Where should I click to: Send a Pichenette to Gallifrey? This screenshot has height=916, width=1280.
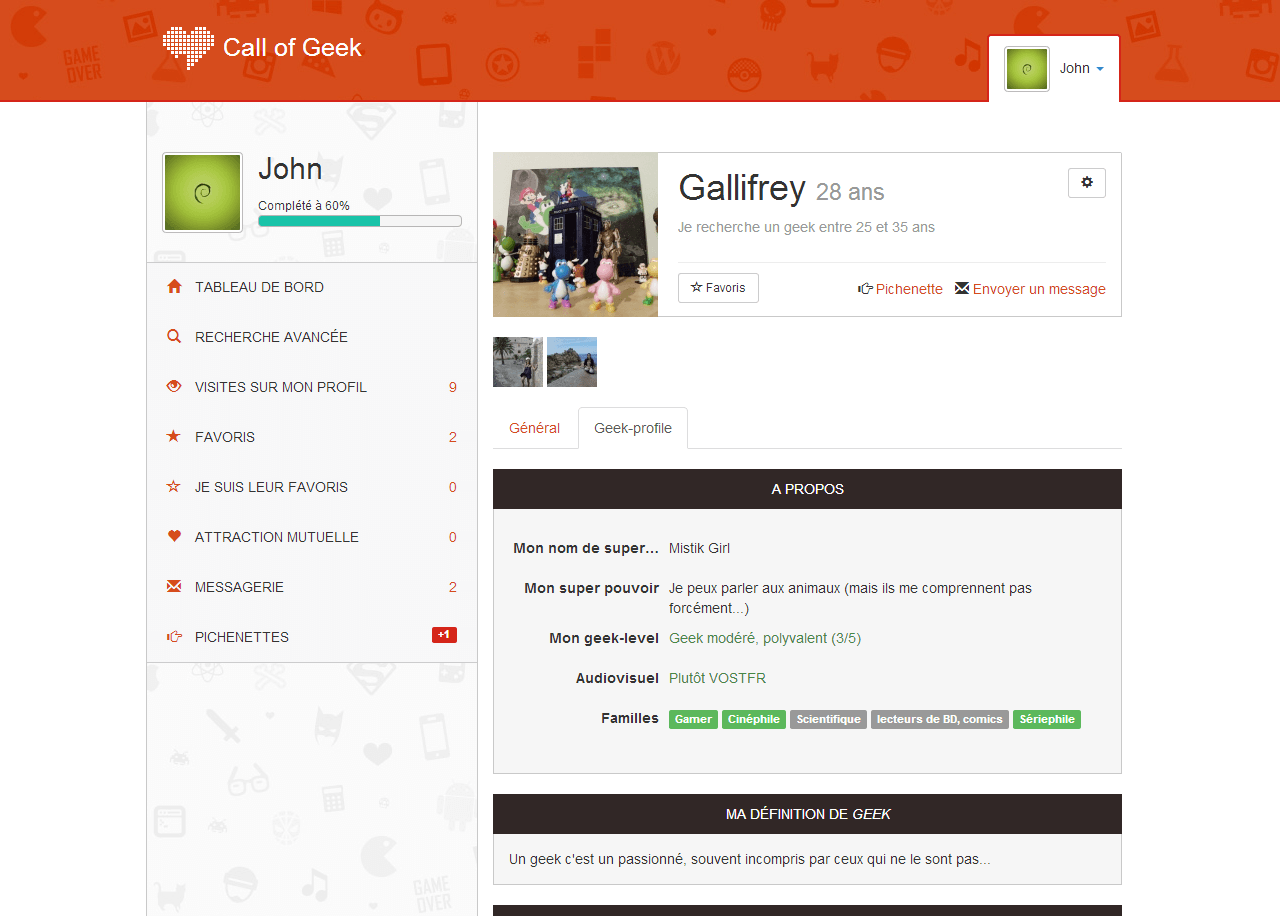[x=900, y=289]
